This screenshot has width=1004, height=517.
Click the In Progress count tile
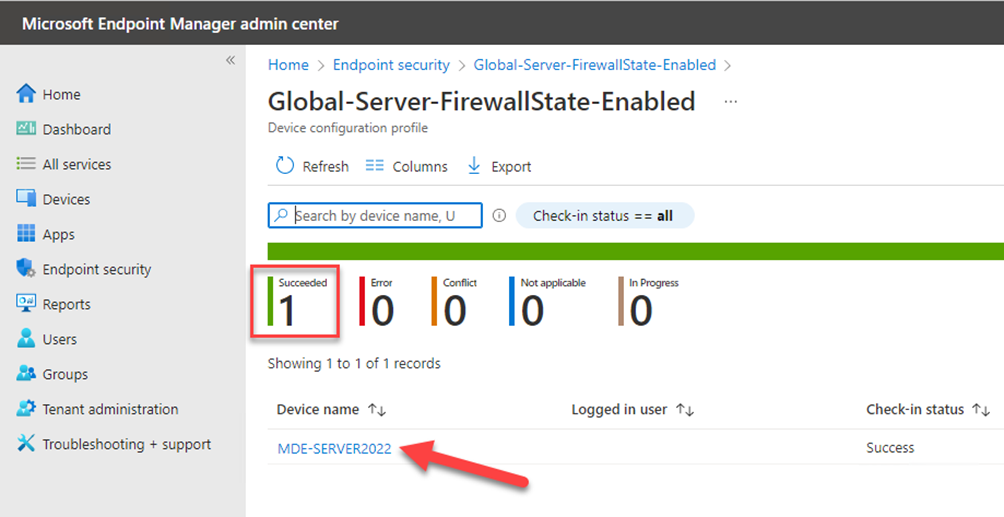[x=649, y=302]
